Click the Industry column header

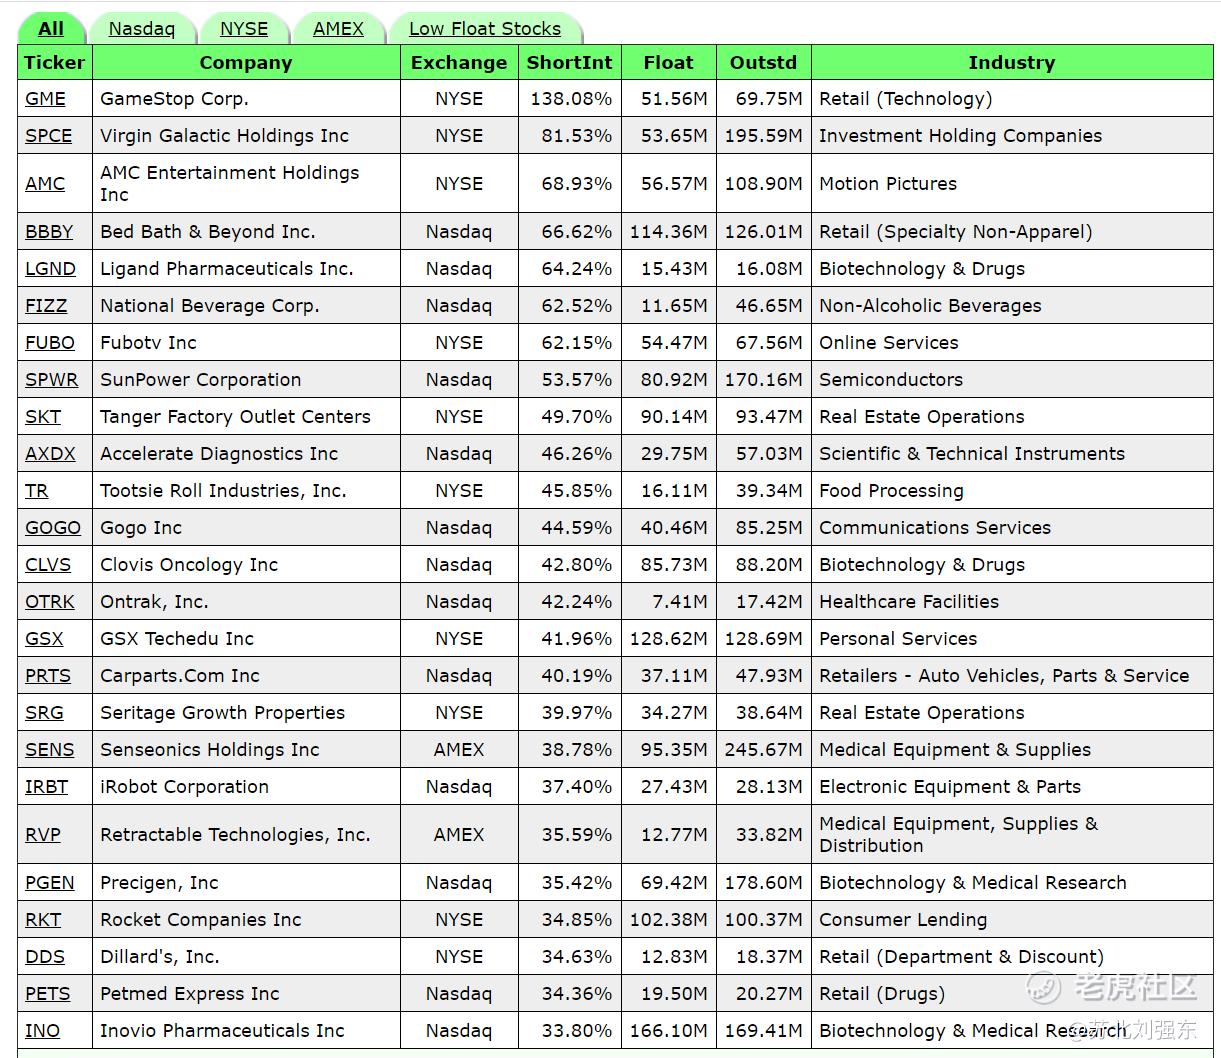1012,63
